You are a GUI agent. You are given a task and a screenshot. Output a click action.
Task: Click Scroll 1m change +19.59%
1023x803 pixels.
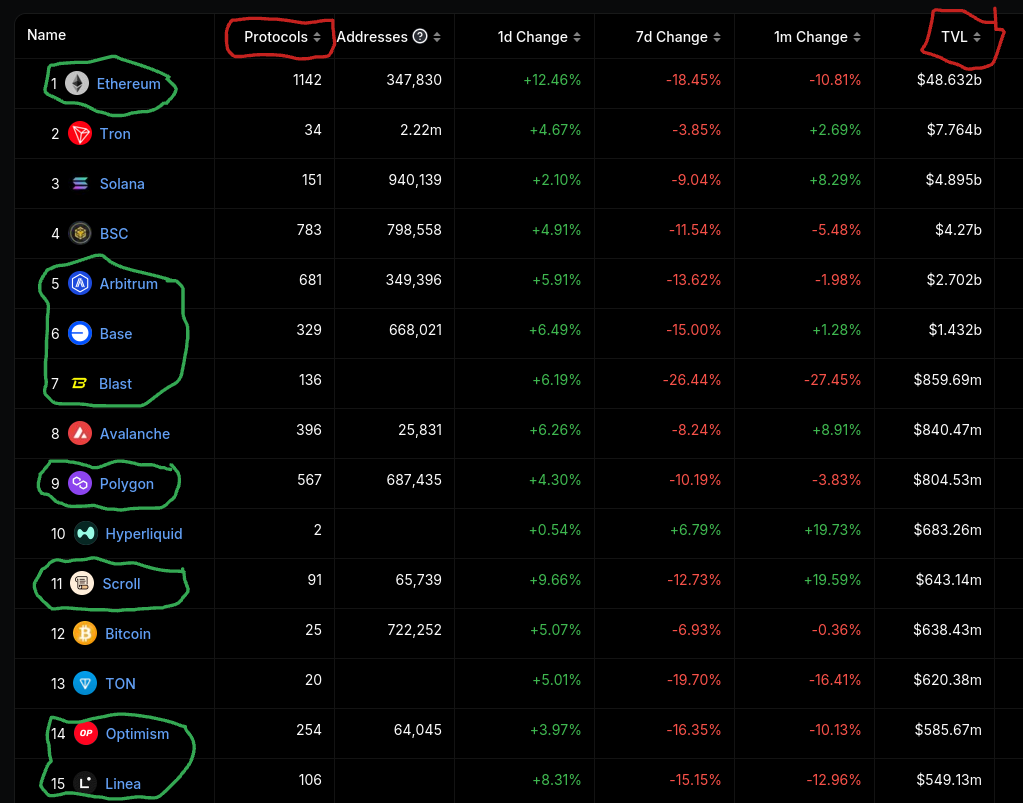click(x=832, y=580)
